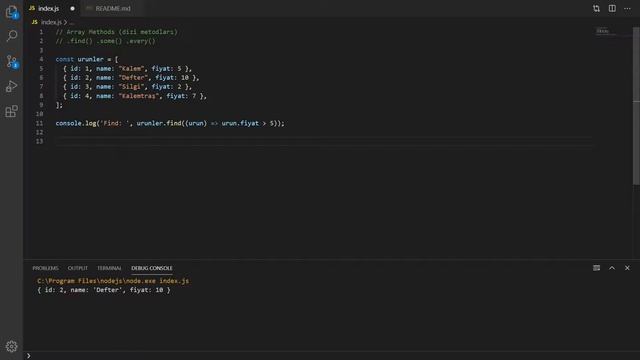
Task: Select the DEBUG CONSOLE panel tab
Action: pos(152,268)
